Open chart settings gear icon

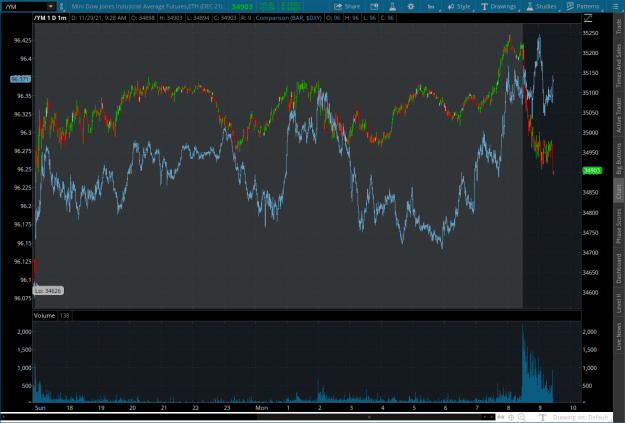click(411, 6)
